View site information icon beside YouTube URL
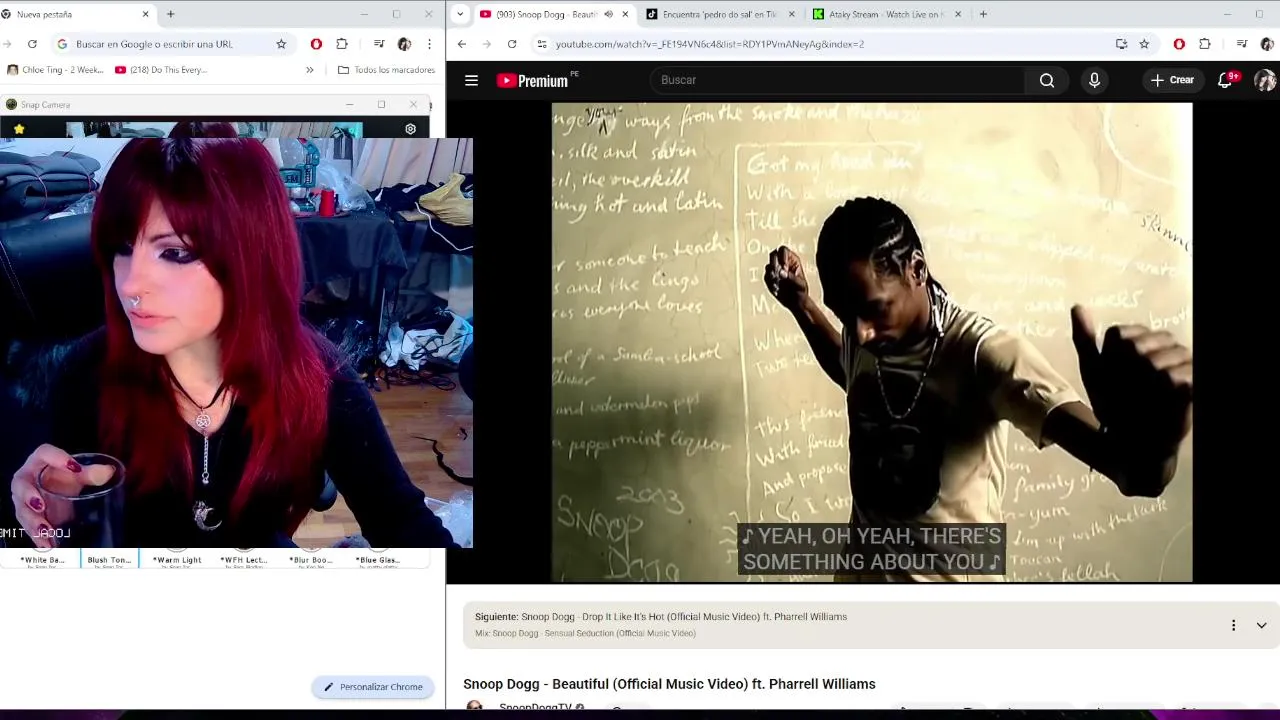1280x720 pixels. pyautogui.click(x=541, y=44)
